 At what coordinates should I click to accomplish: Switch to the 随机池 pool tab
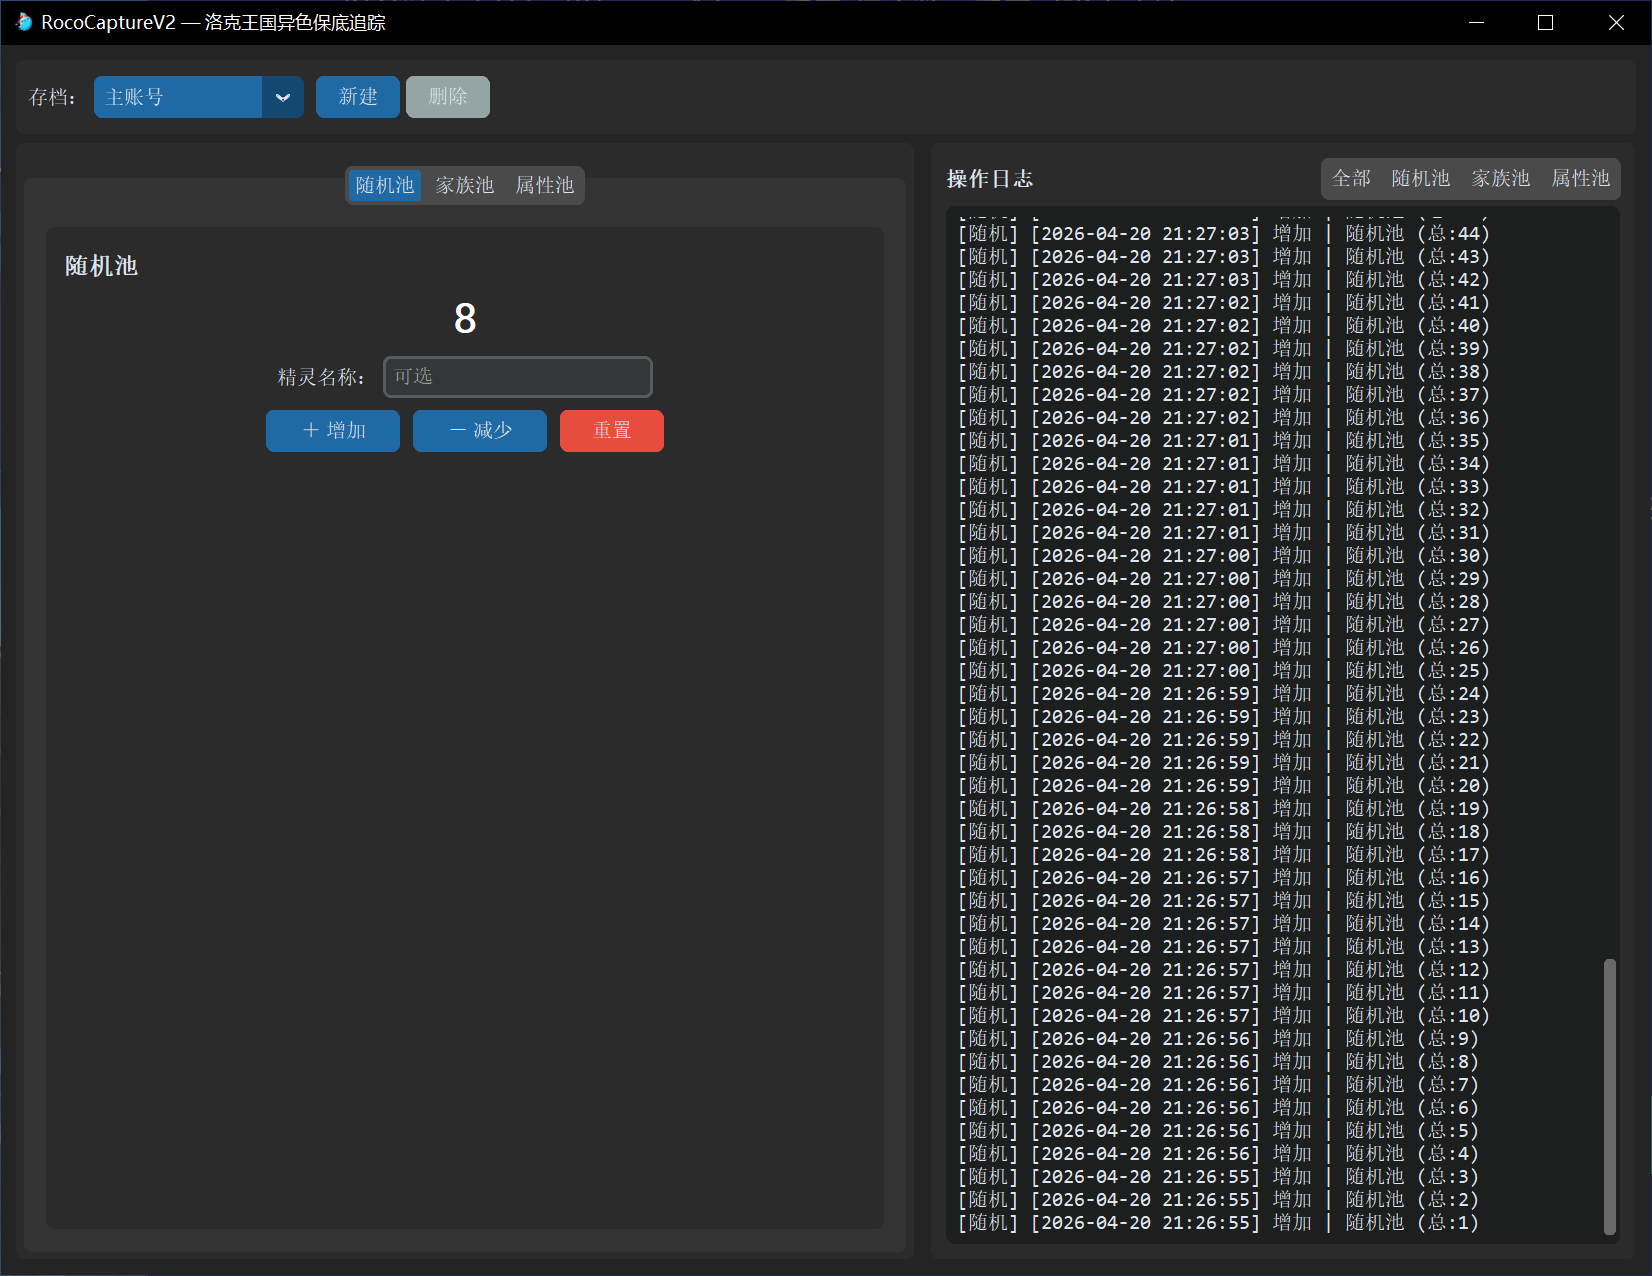point(384,185)
